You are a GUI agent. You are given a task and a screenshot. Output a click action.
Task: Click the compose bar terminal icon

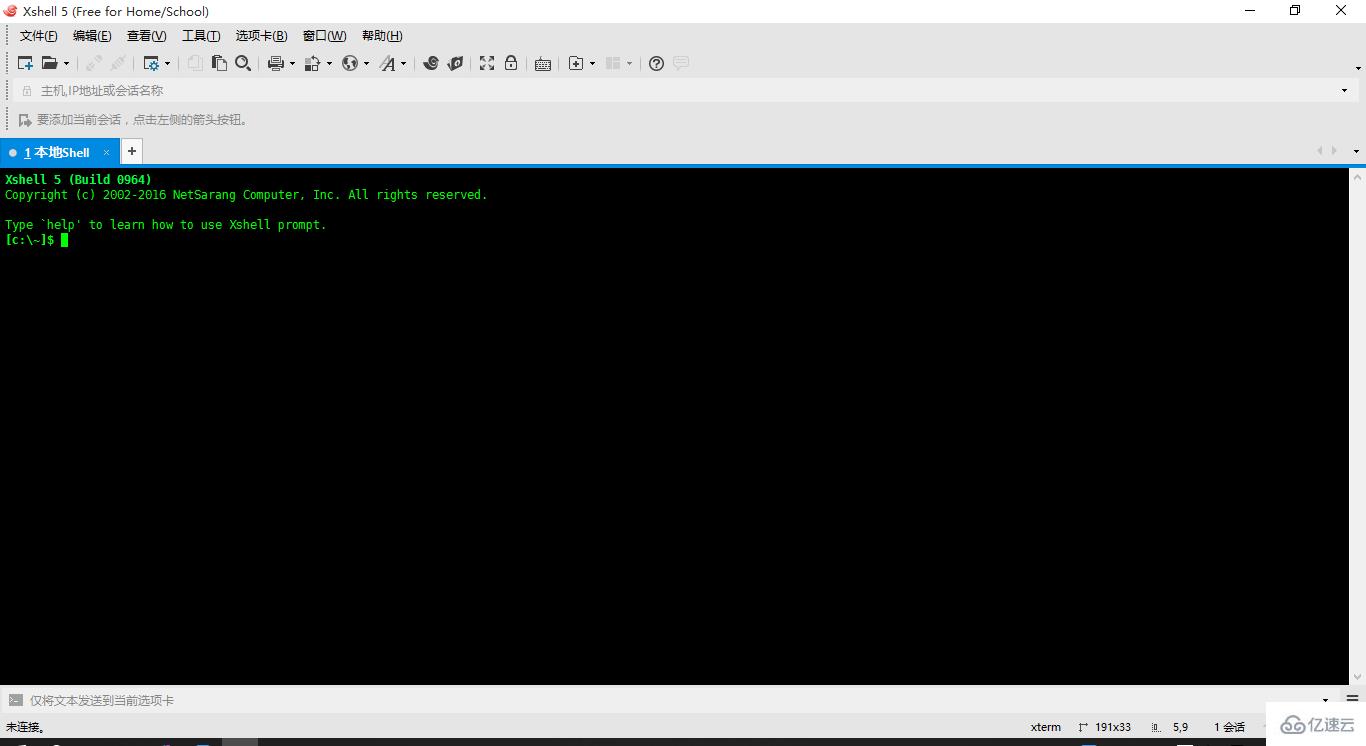click(15, 701)
